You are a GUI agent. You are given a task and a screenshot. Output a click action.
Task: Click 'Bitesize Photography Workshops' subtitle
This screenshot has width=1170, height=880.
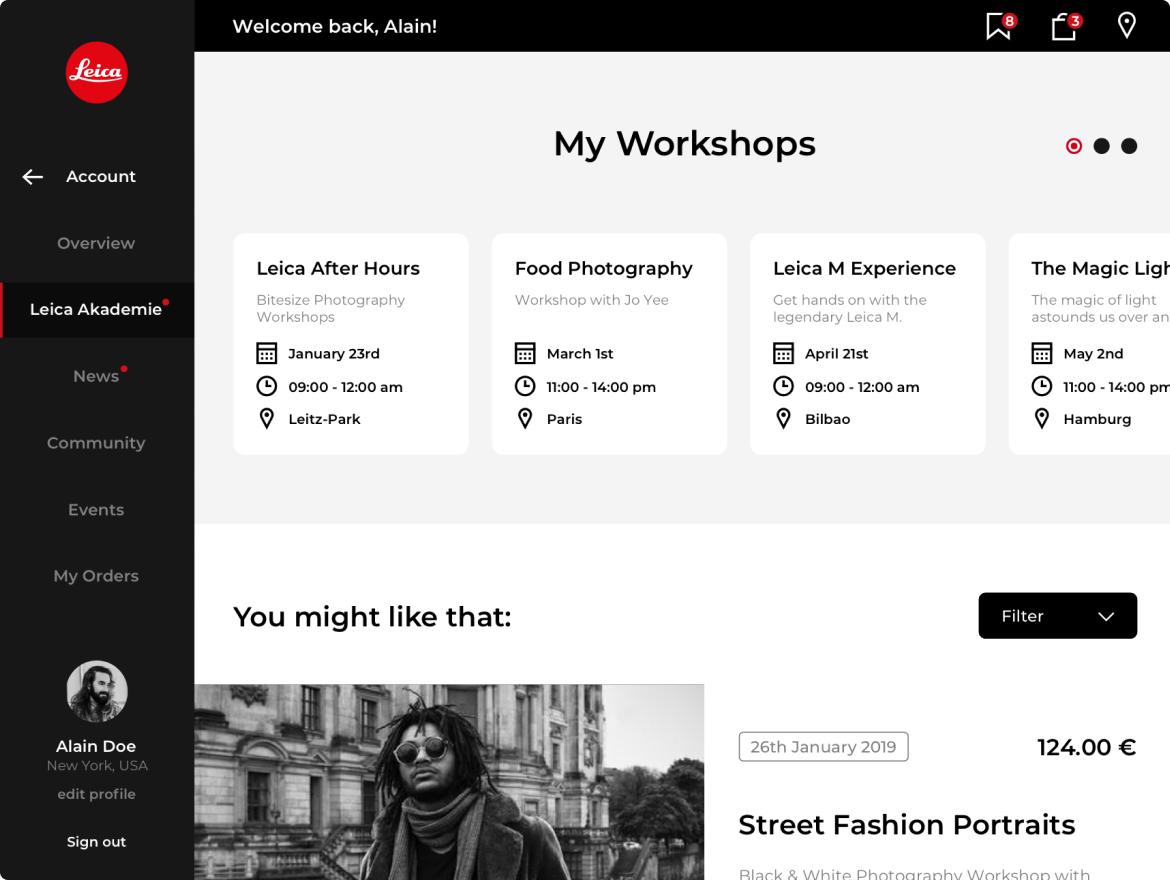tap(331, 308)
